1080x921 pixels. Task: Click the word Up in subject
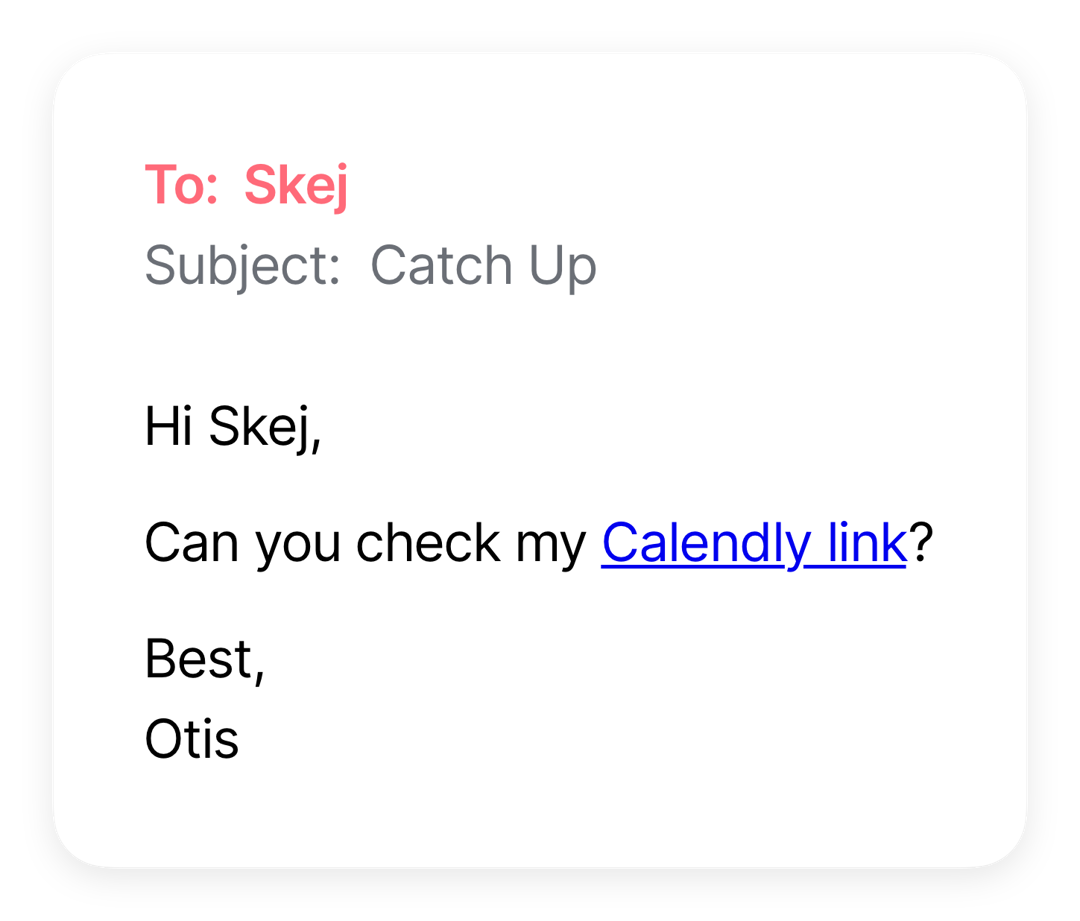563,268
